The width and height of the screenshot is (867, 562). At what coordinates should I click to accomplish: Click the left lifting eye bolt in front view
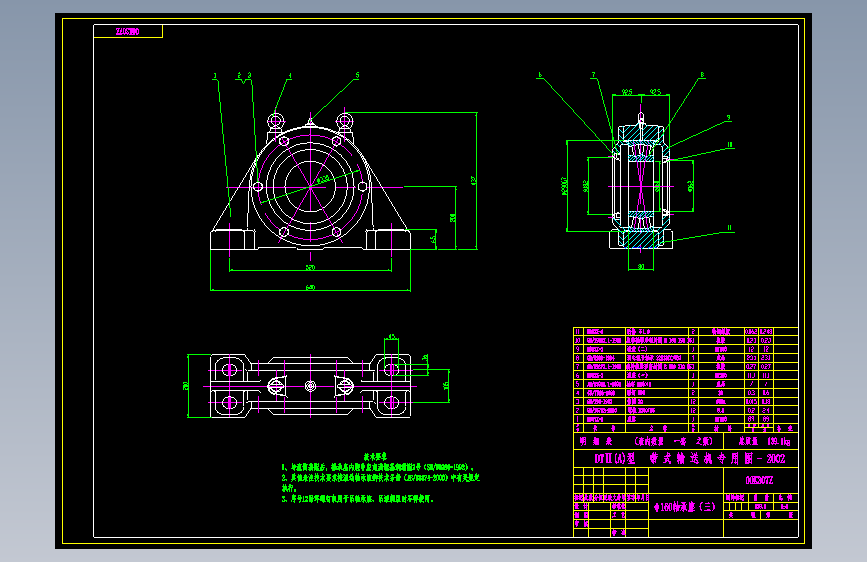point(275,121)
